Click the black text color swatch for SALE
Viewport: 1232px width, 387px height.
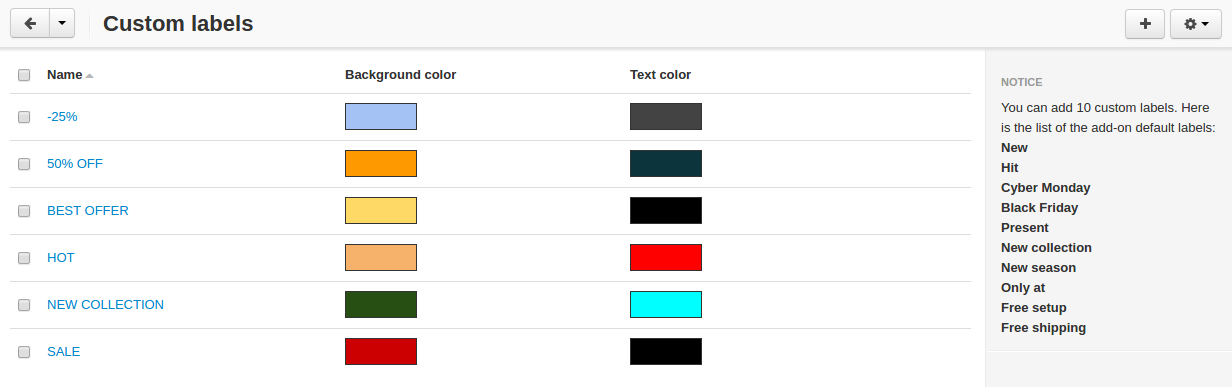(666, 351)
